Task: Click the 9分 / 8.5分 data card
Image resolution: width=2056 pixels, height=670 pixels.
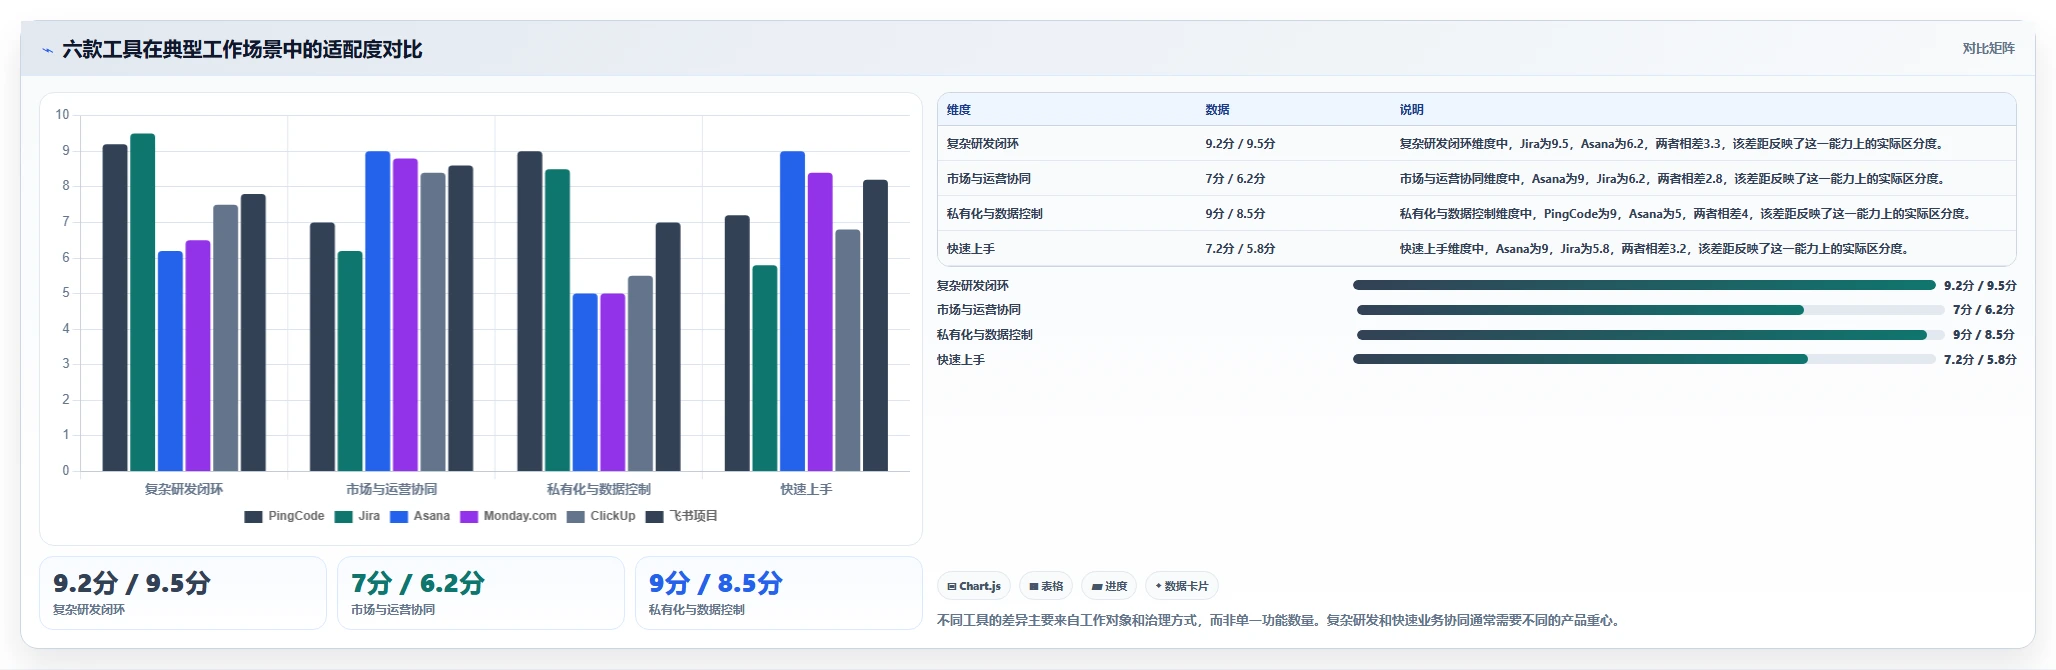Action: coord(779,593)
